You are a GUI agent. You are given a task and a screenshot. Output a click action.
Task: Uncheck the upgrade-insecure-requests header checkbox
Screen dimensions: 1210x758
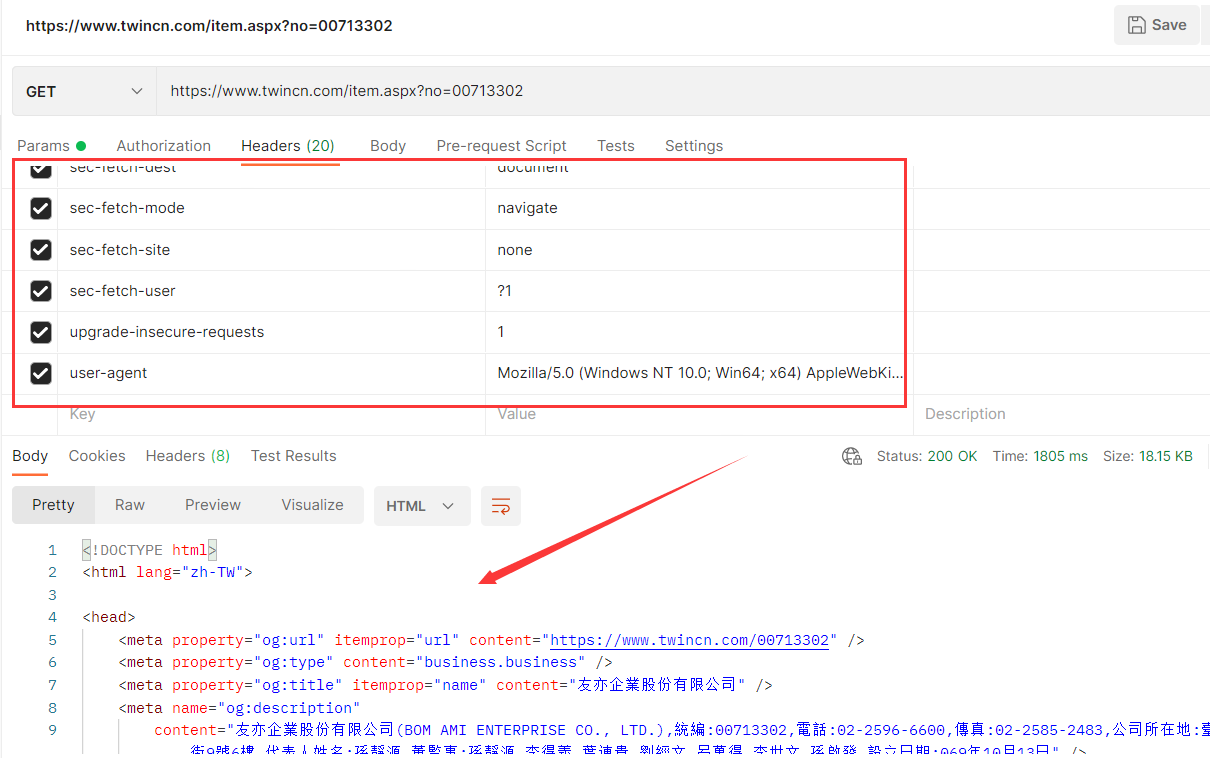point(41,332)
